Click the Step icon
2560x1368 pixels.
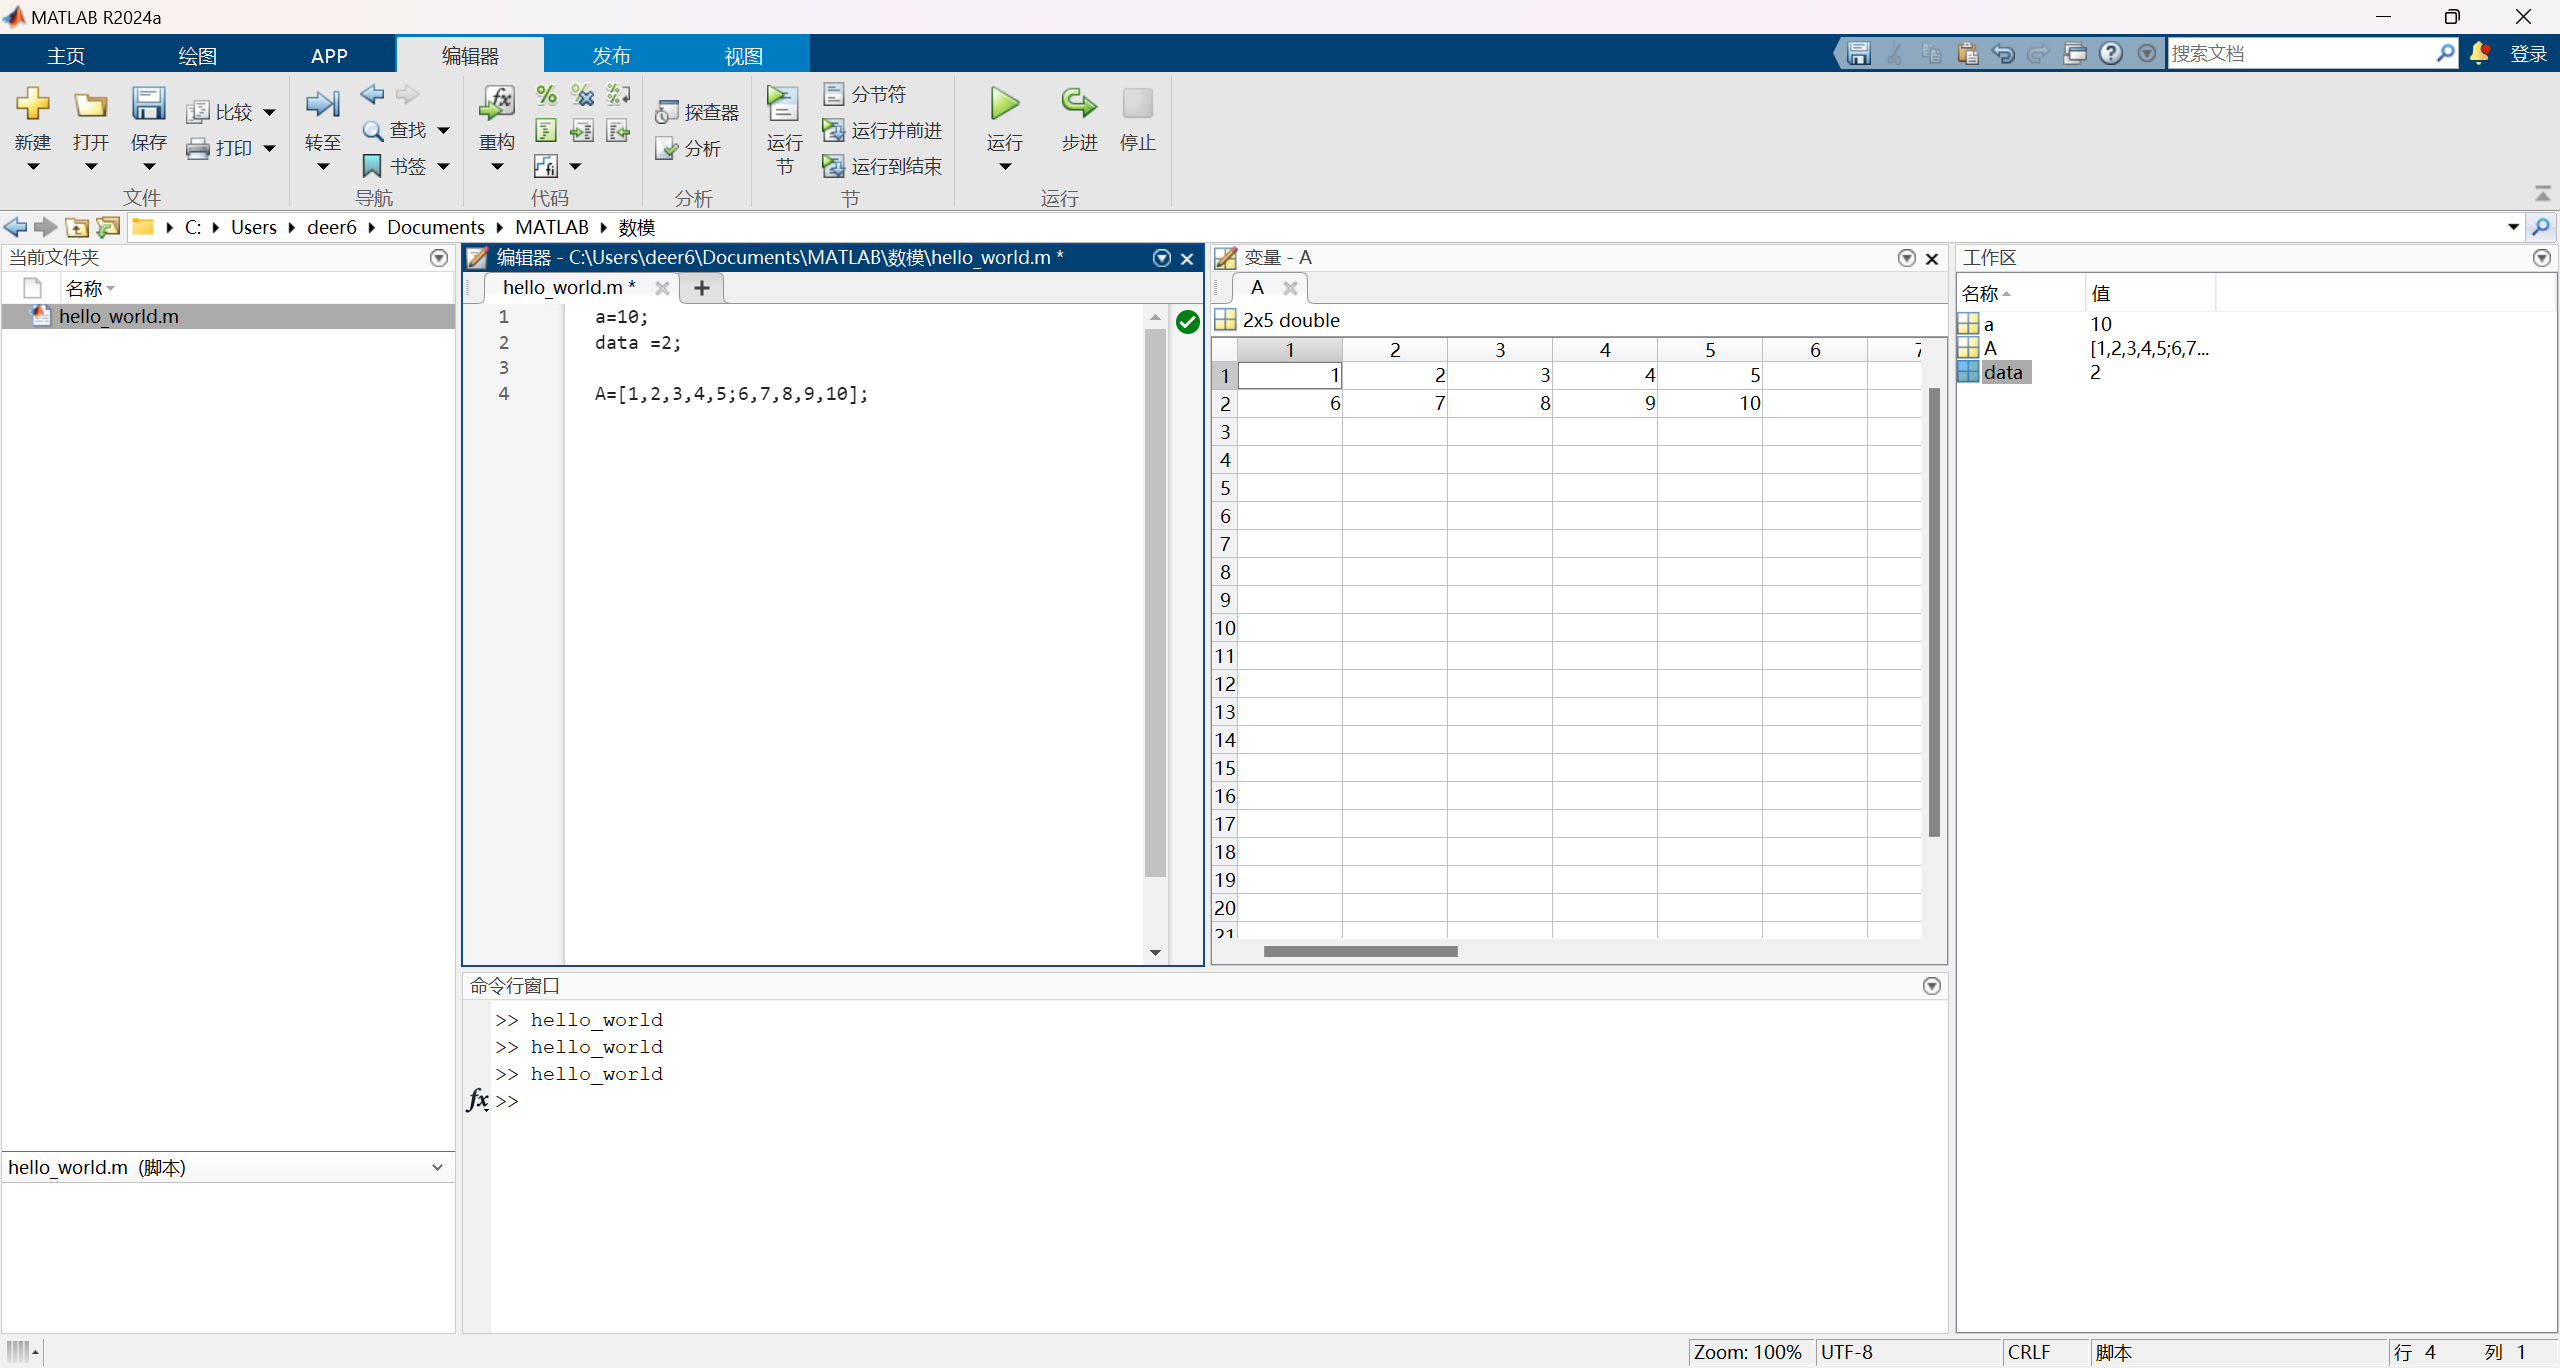pos(1079,105)
